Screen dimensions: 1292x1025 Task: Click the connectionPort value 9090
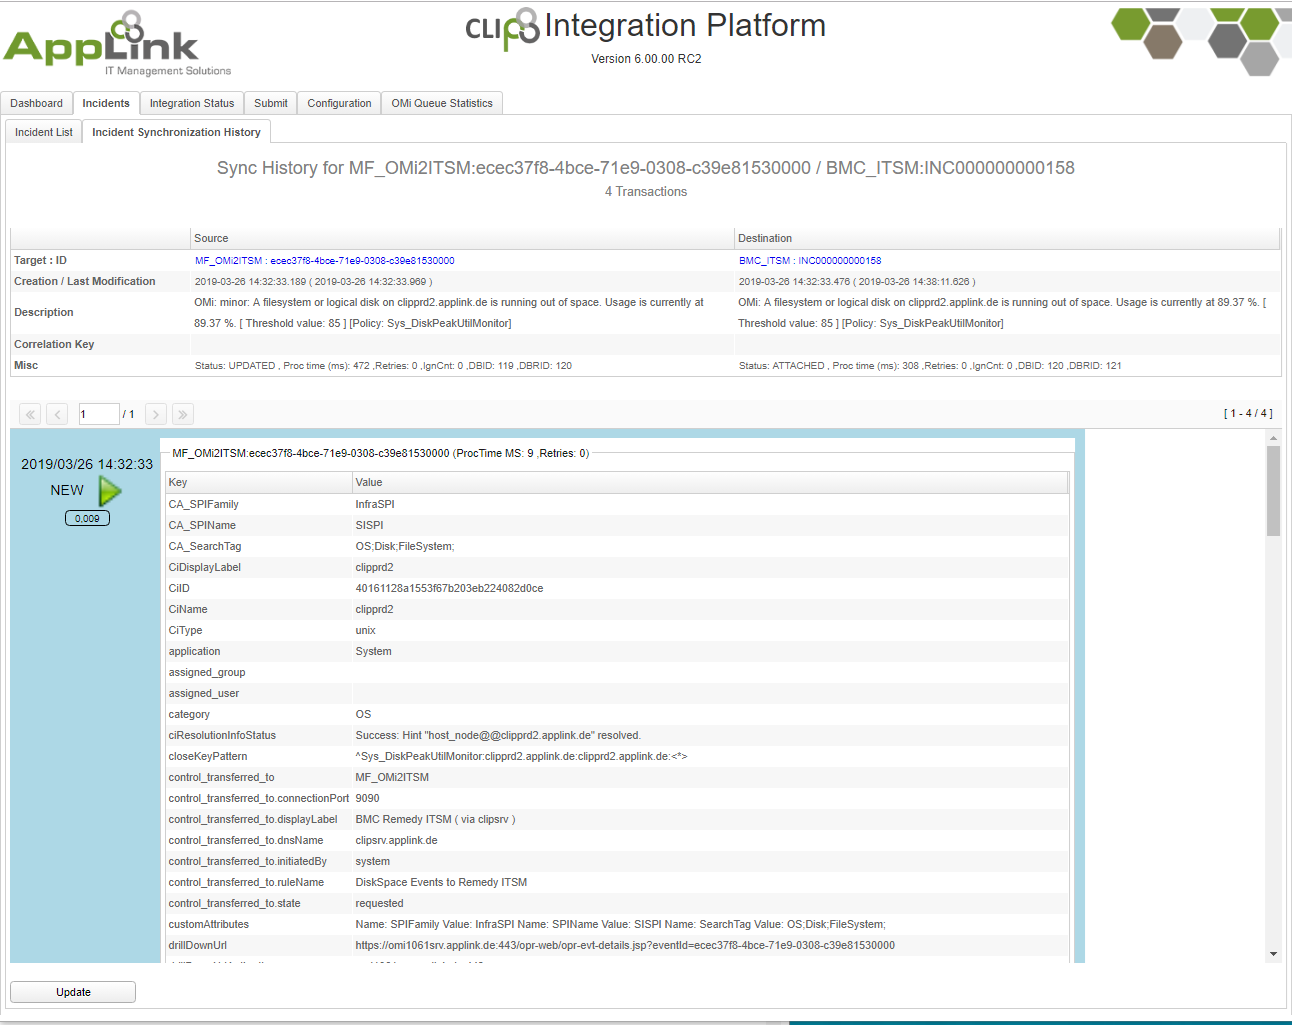(x=367, y=798)
